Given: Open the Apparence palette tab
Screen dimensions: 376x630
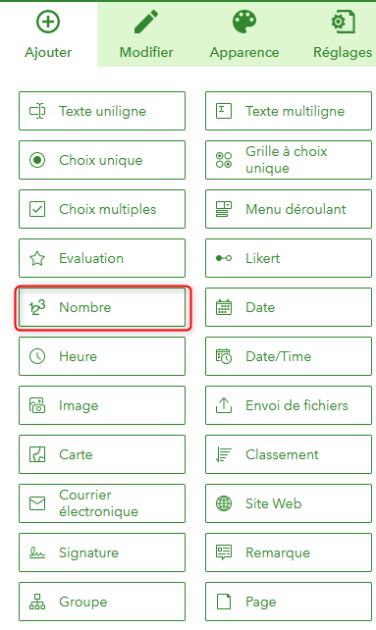Looking at the screenshot, I should click(x=244, y=34).
